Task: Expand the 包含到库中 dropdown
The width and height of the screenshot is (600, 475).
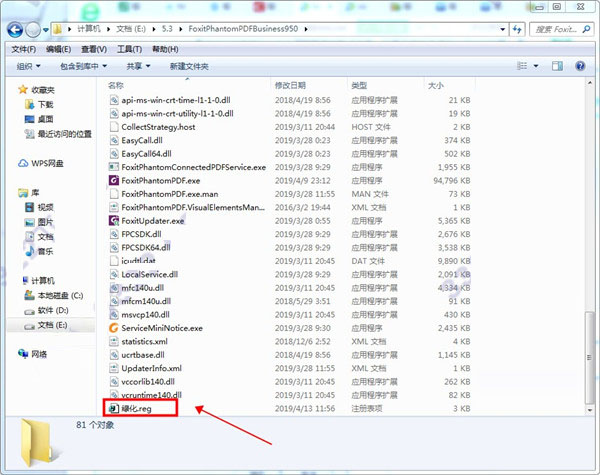Action: tap(83, 66)
